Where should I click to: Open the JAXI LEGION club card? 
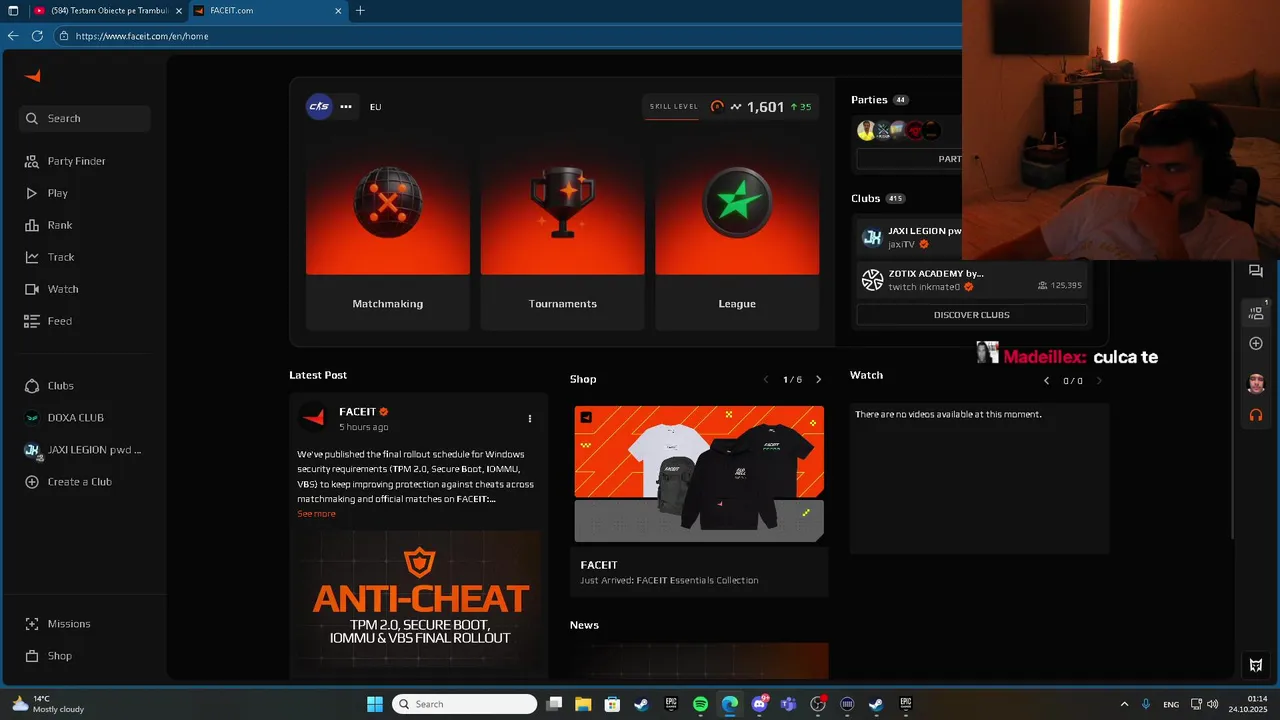910,237
